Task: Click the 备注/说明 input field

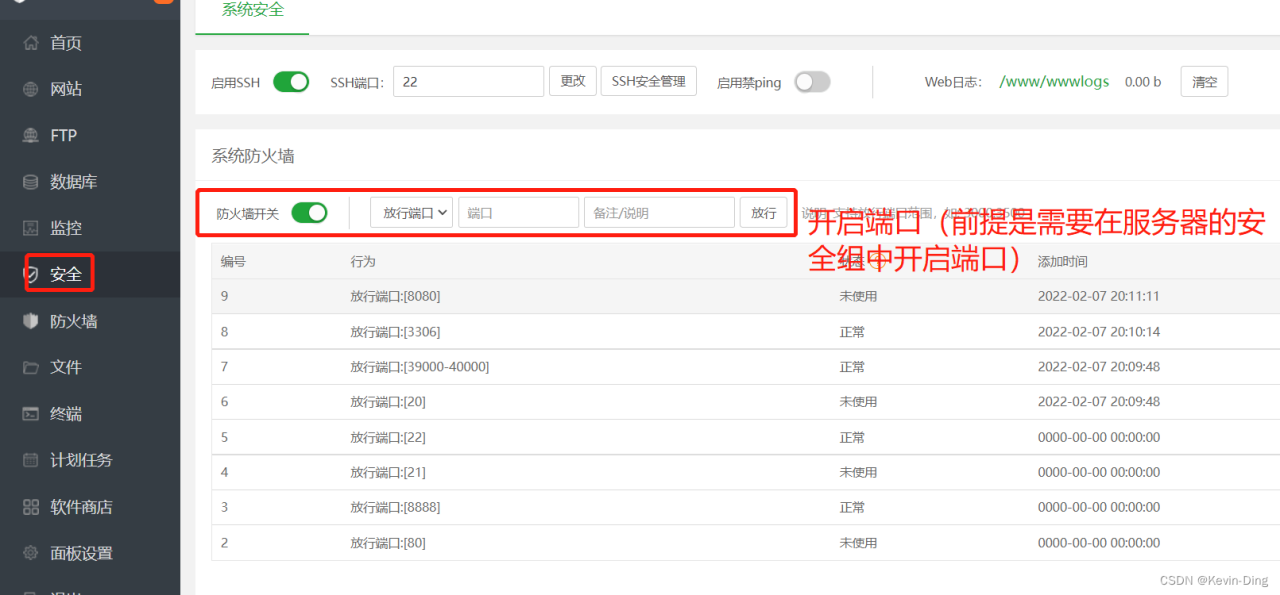Action: (659, 213)
